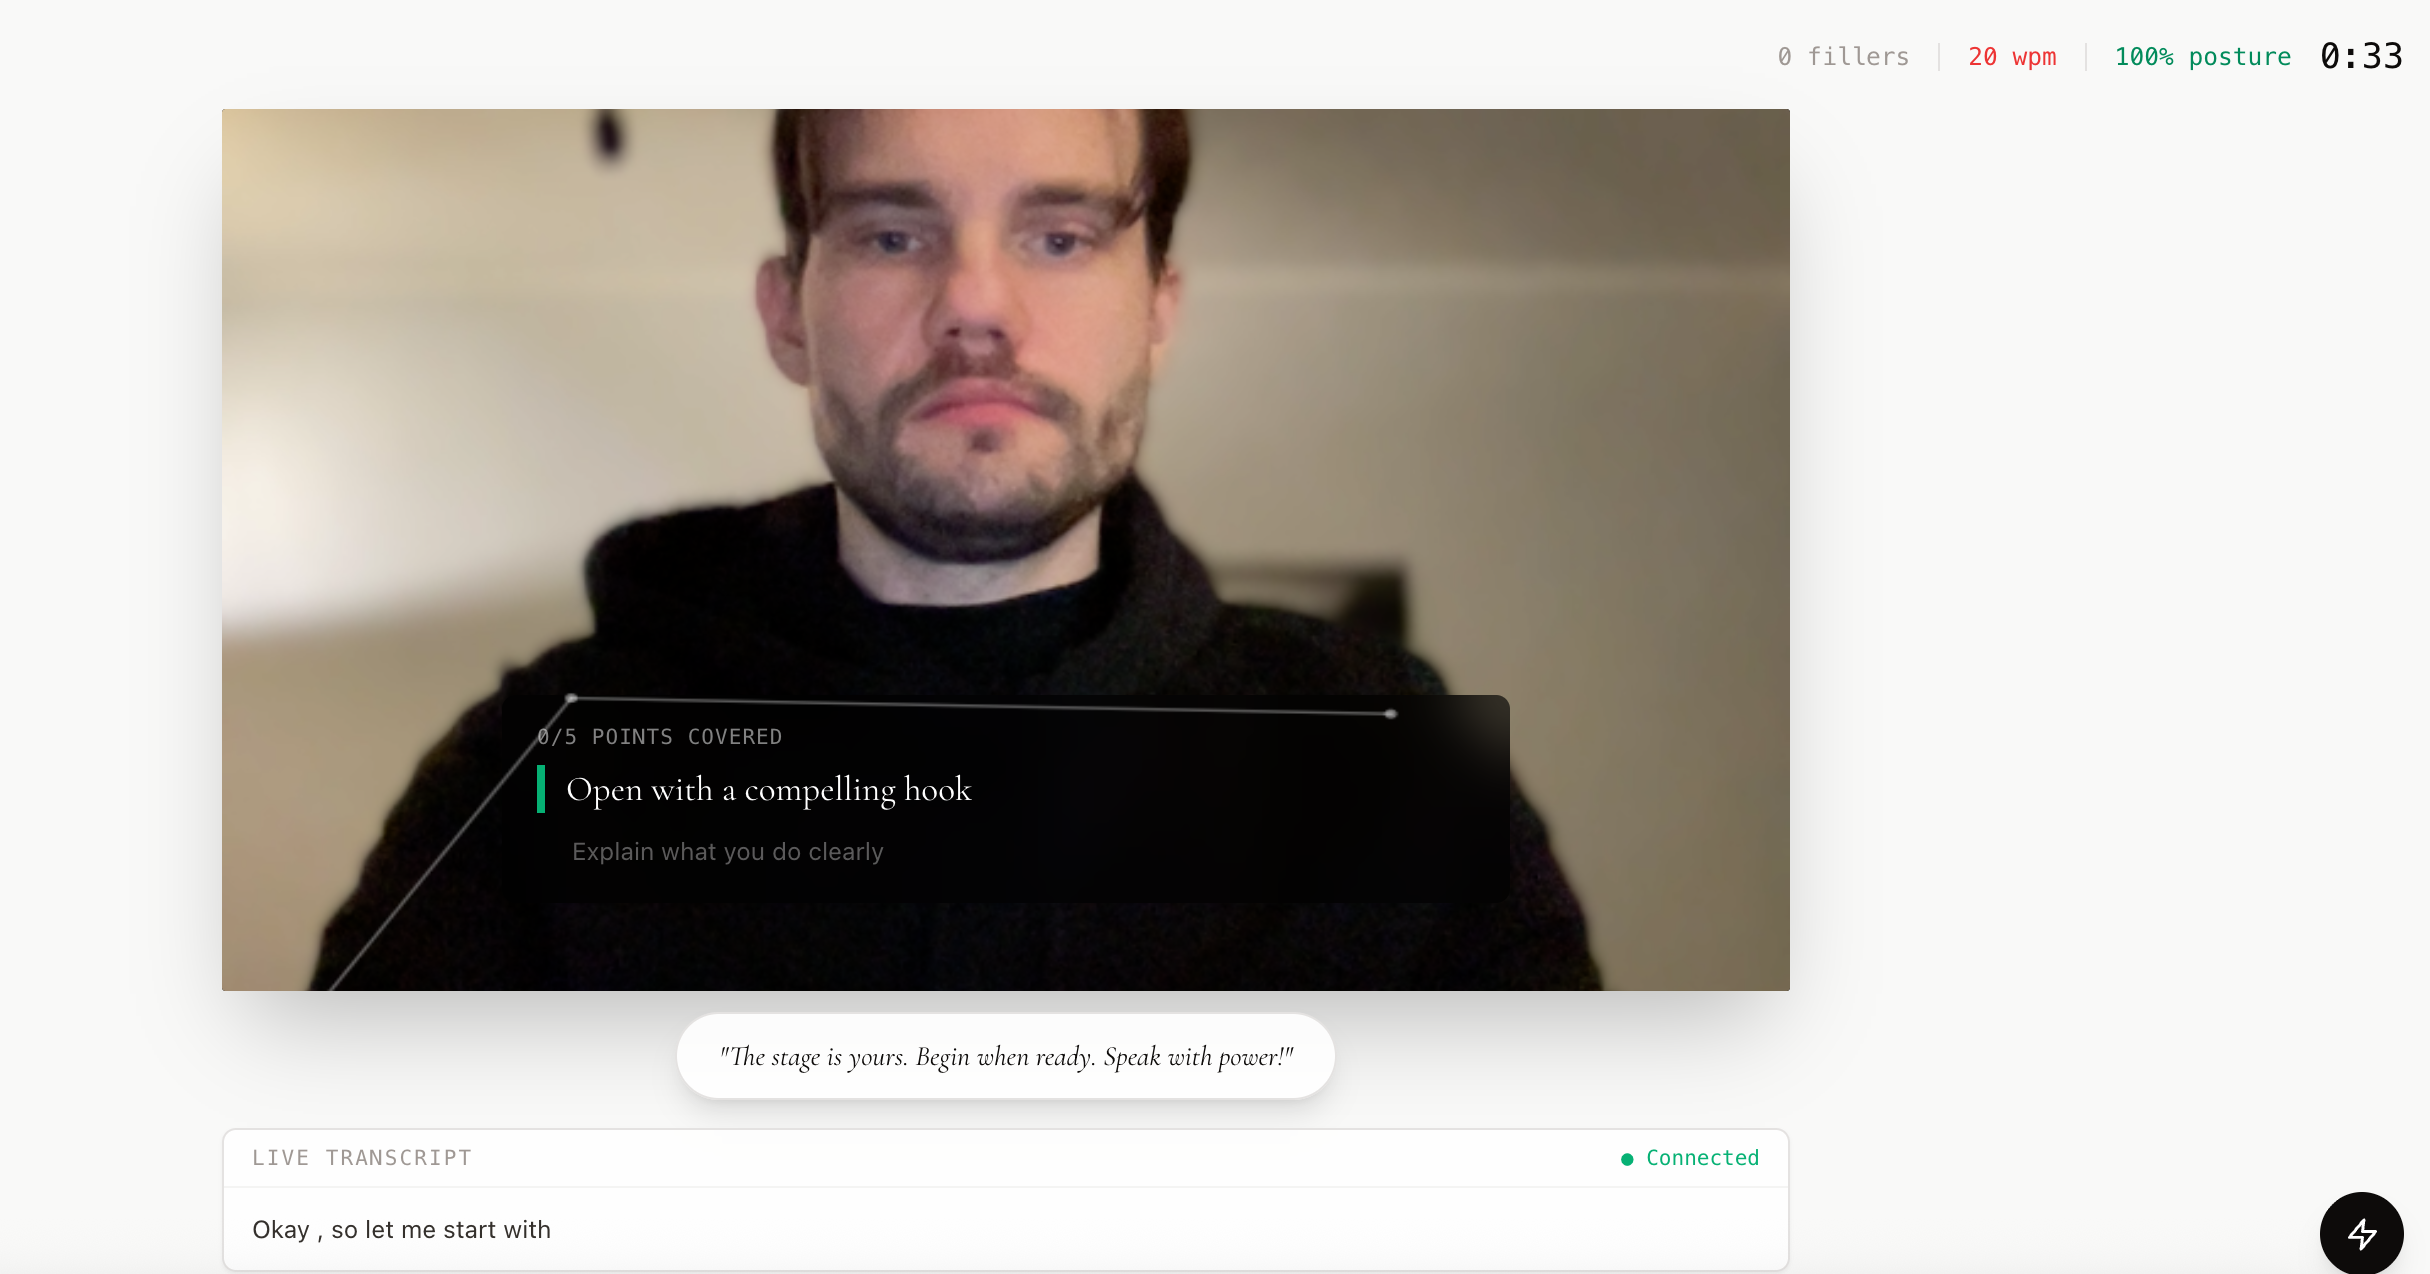
Task: Click the divider between fillers and wpm
Action: tap(1939, 57)
